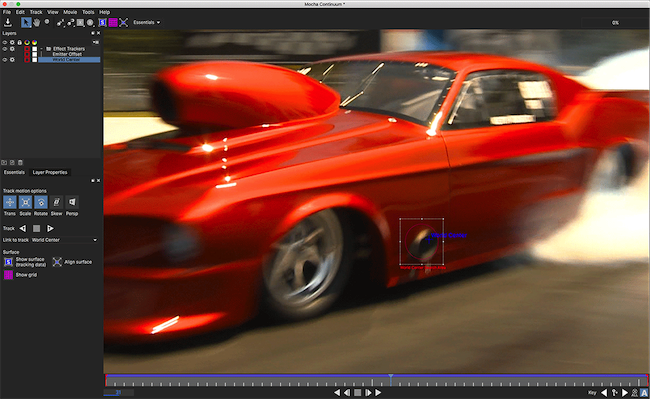Click the Save and export download icon

(7, 22)
